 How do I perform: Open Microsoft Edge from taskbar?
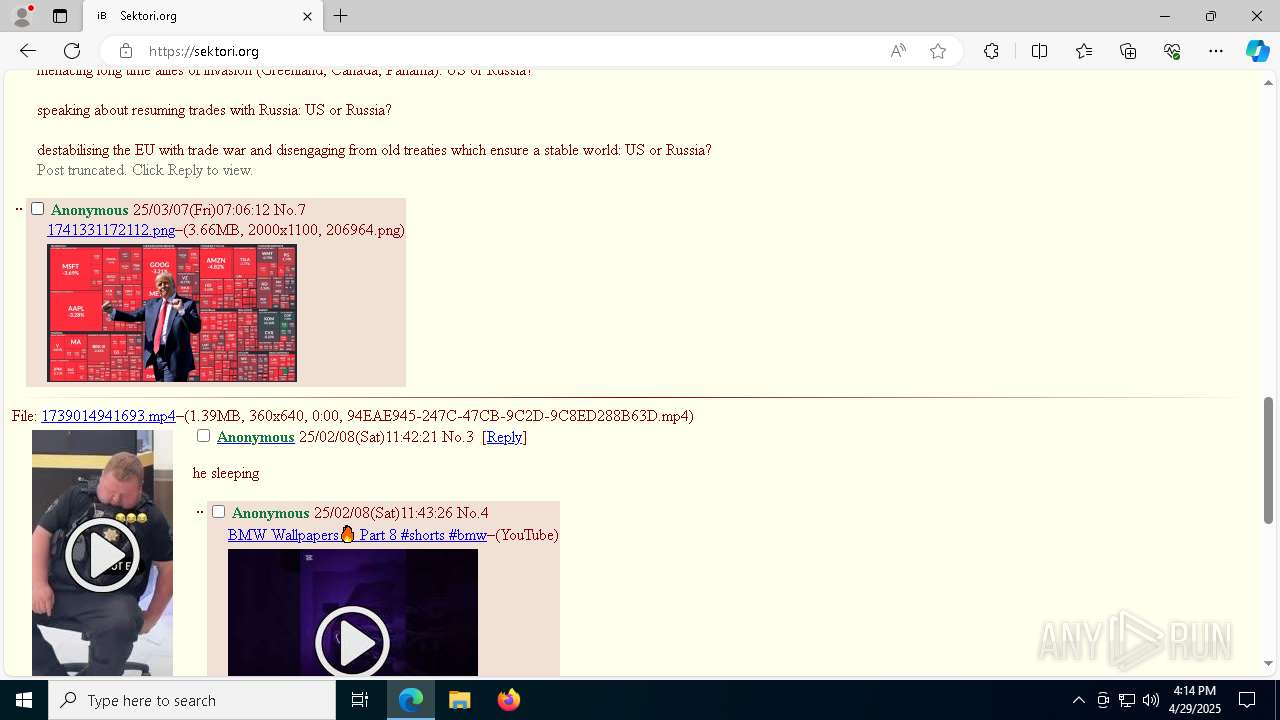pyautogui.click(x=411, y=700)
